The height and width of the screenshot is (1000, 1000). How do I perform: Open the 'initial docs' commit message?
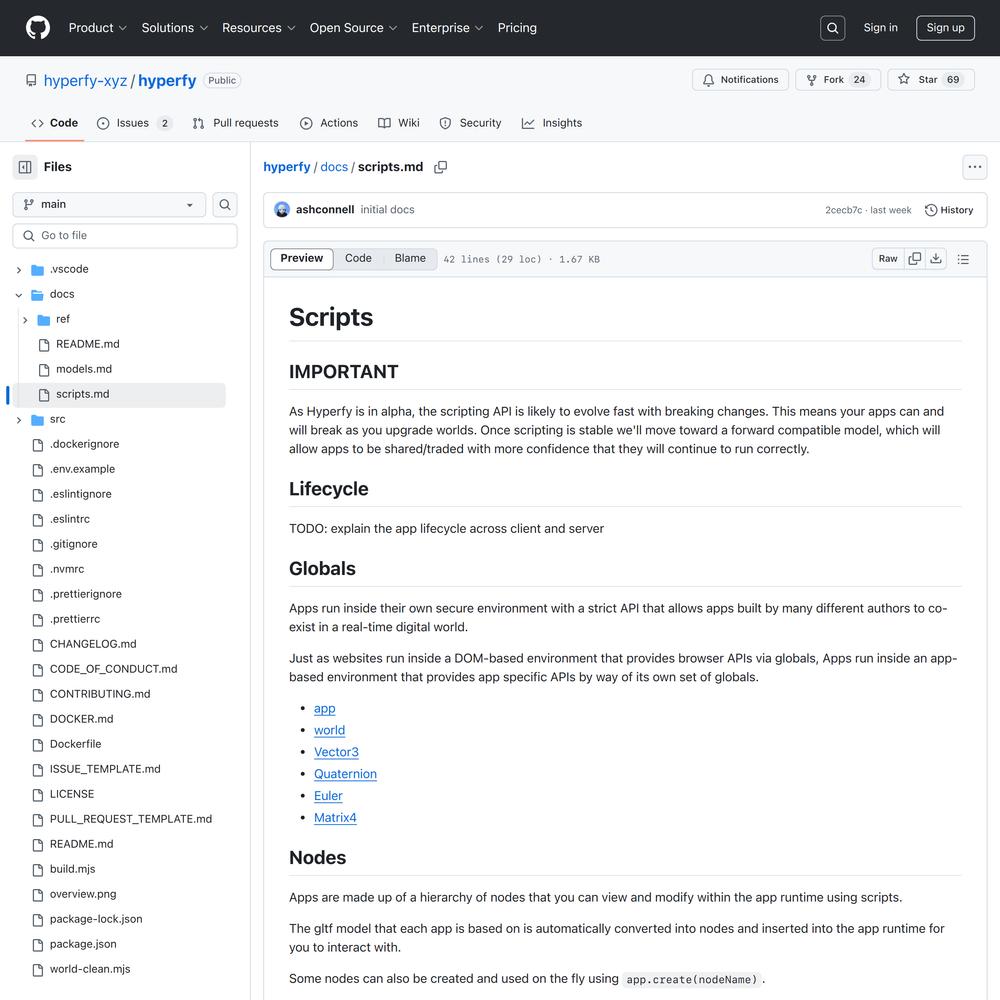(x=387, y=210)
